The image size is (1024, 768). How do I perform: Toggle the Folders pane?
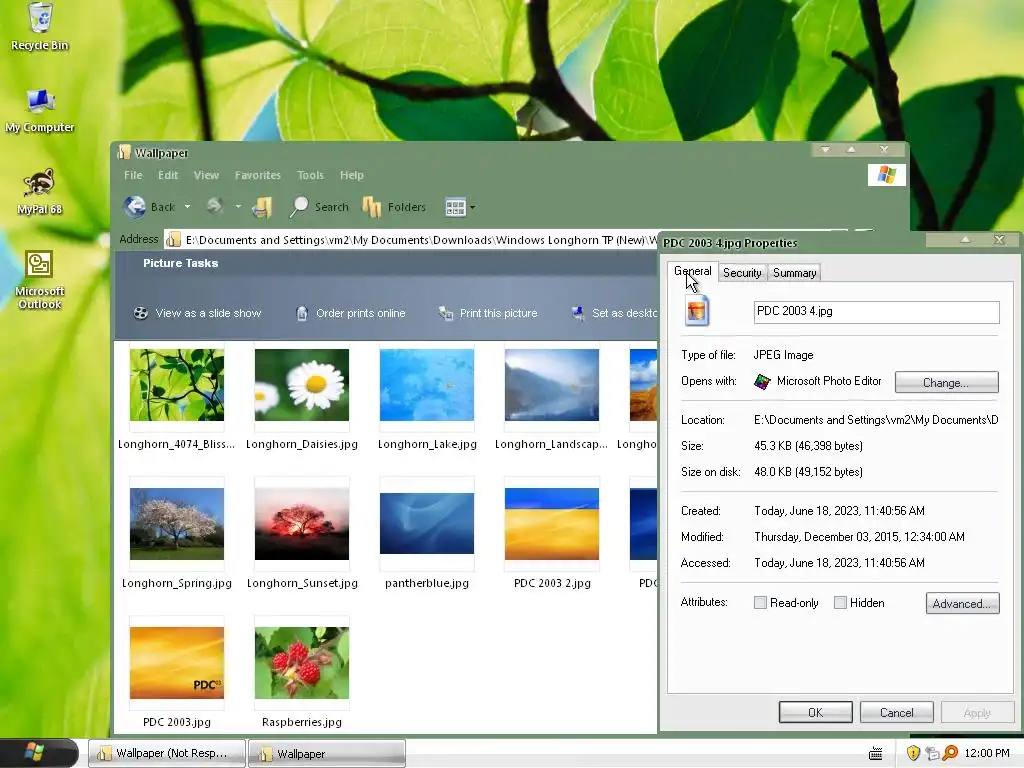tap(394, 207)
